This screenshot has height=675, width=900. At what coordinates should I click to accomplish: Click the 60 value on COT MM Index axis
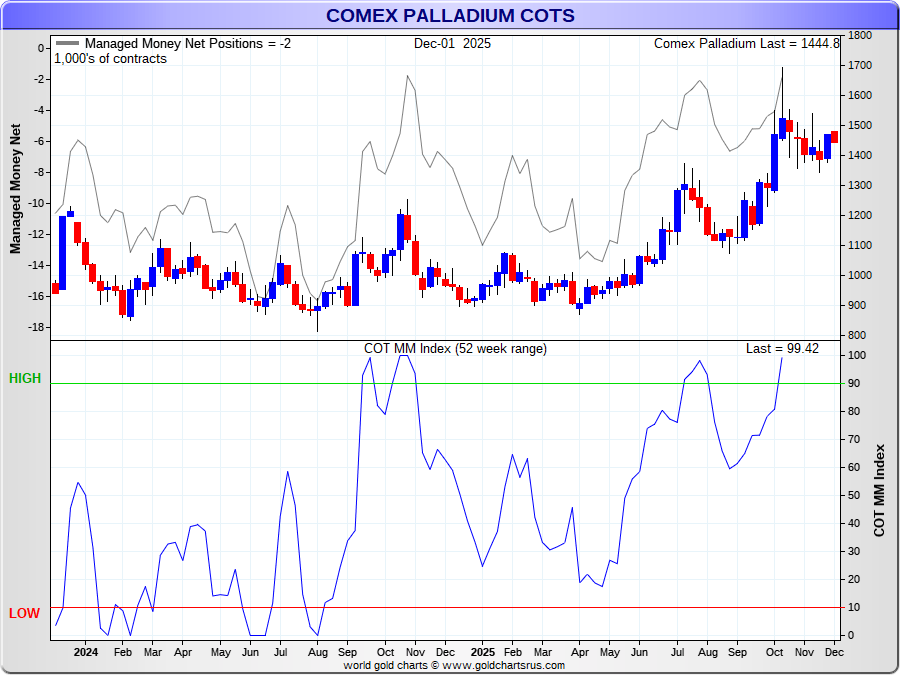[x=854, y=467]
